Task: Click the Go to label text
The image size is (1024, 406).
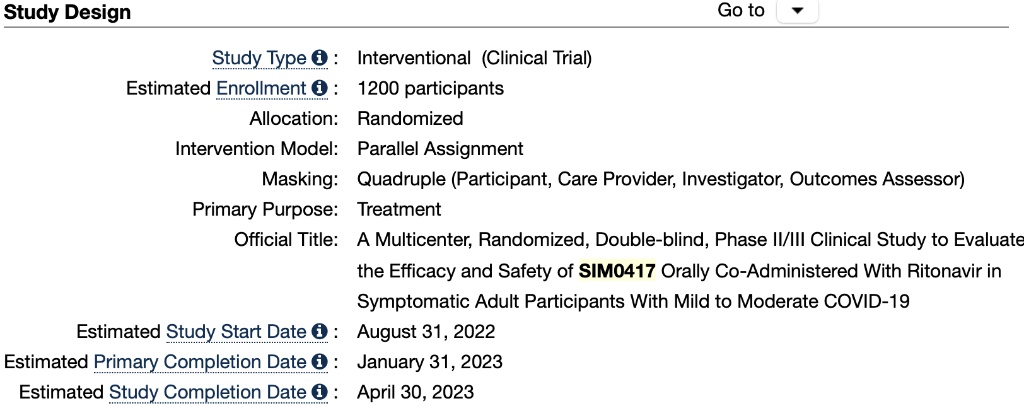Action: (x=741, y=11)
